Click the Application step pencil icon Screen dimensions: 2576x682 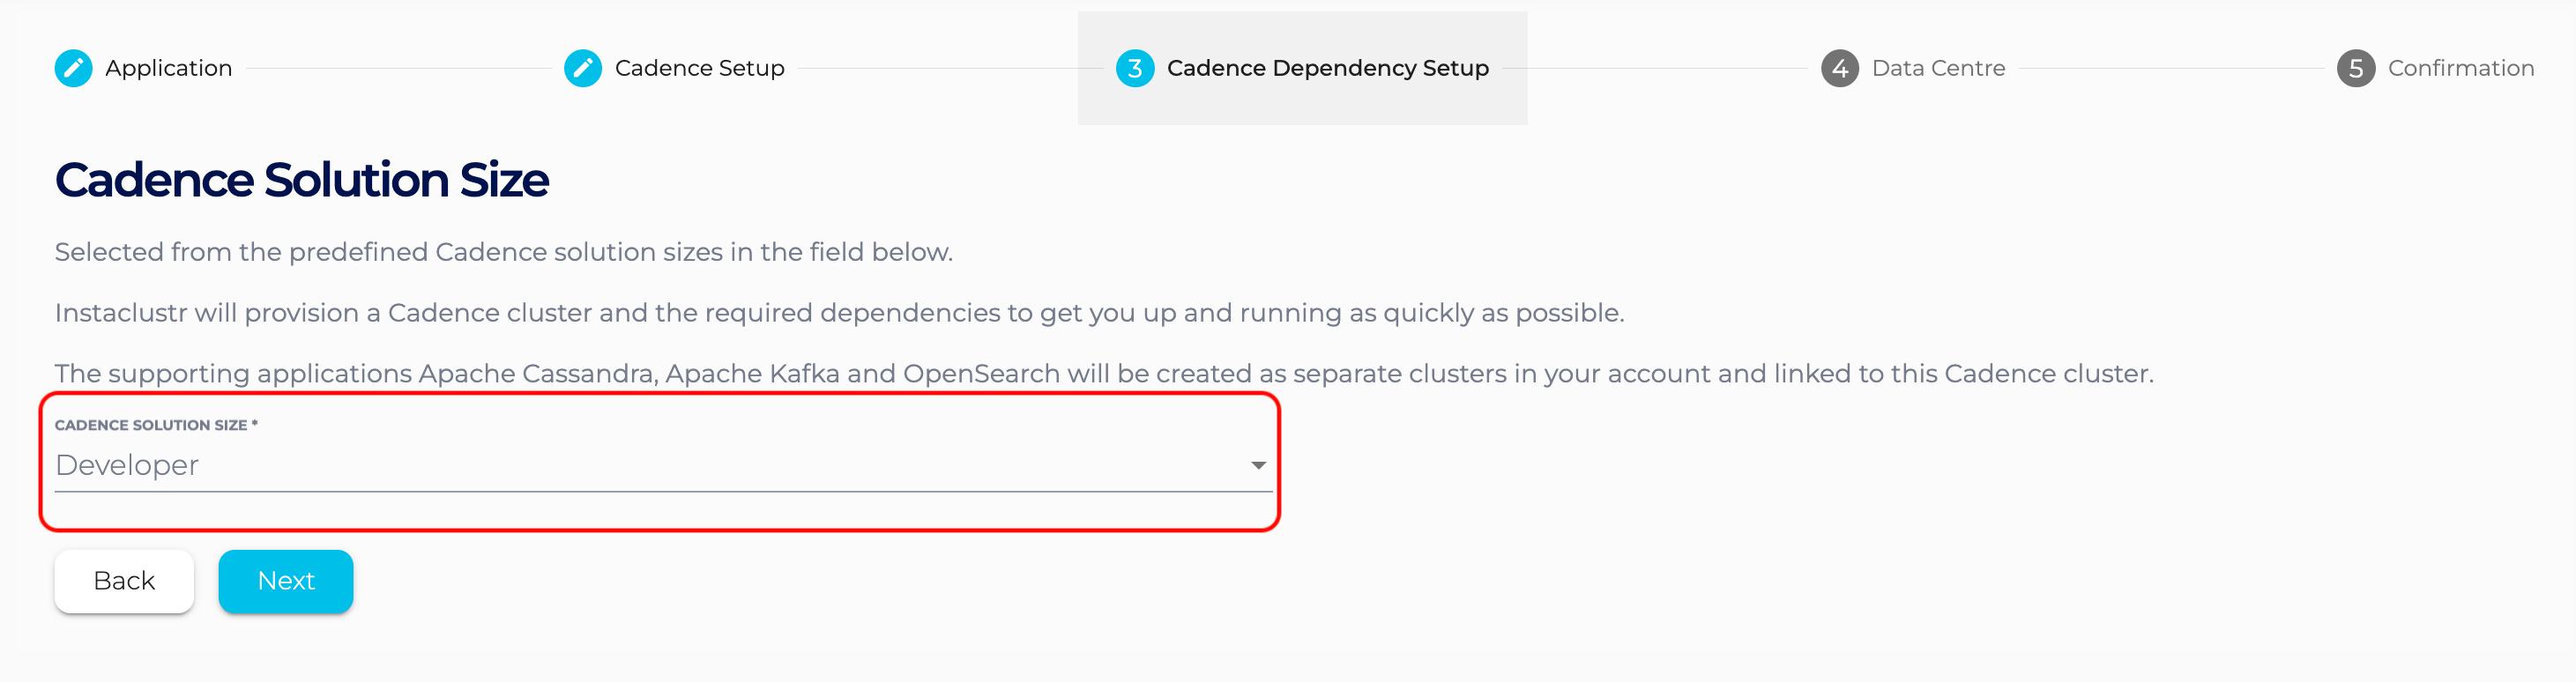coord(73,68)
